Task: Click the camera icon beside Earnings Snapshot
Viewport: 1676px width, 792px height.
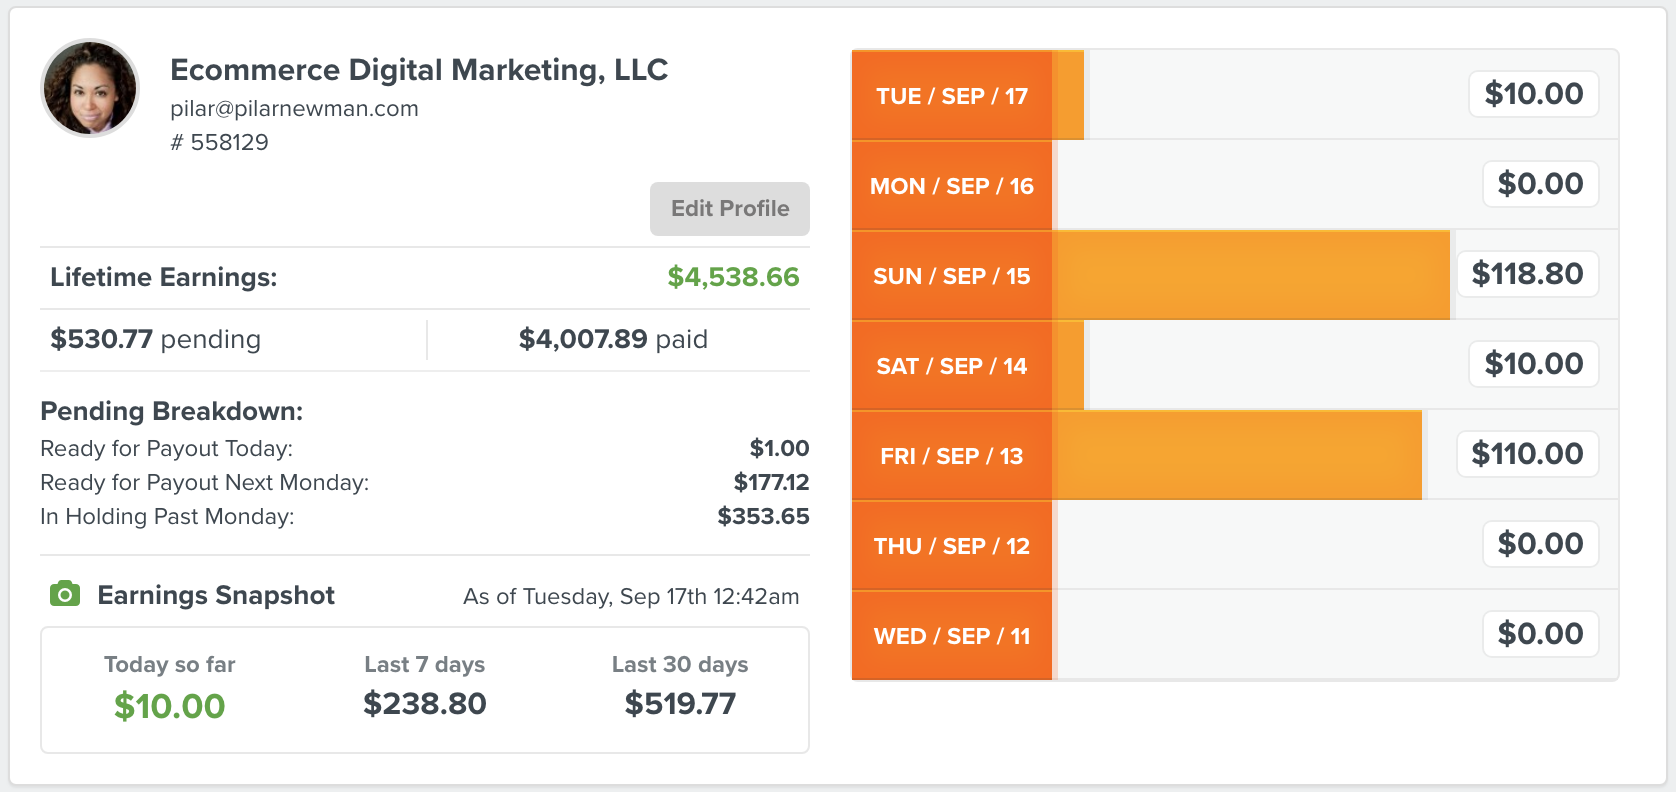Action: point(65,594)
